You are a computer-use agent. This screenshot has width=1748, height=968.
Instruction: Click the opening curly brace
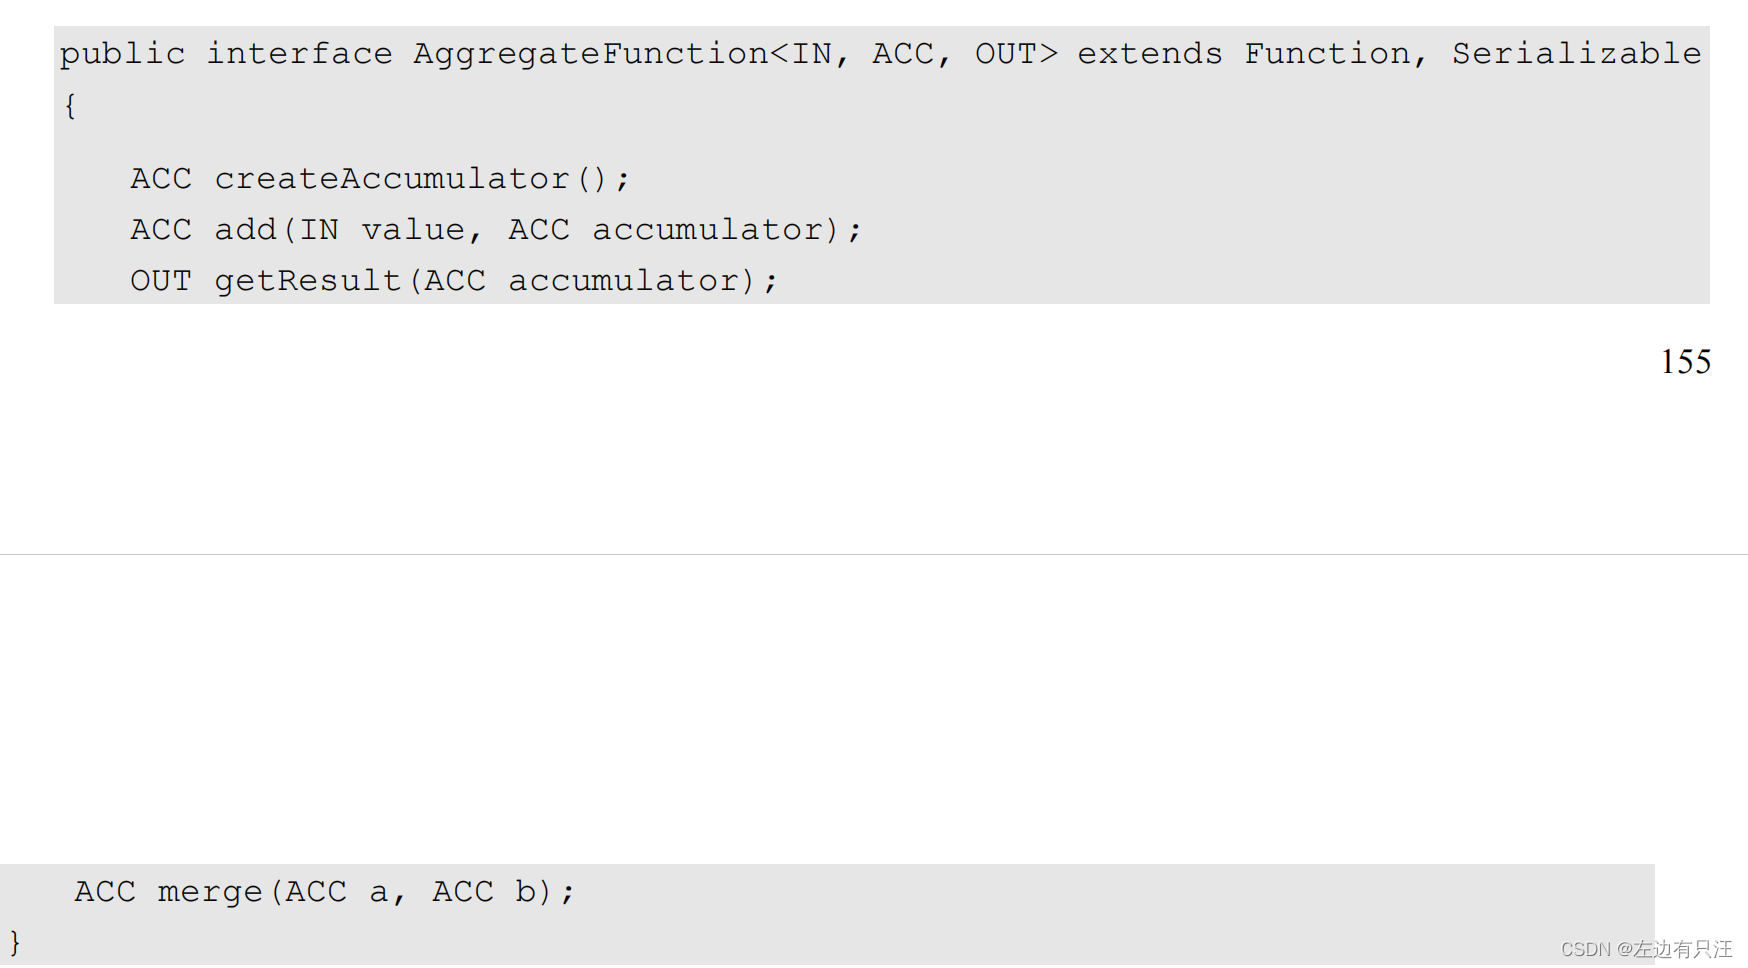pos(70,106)
